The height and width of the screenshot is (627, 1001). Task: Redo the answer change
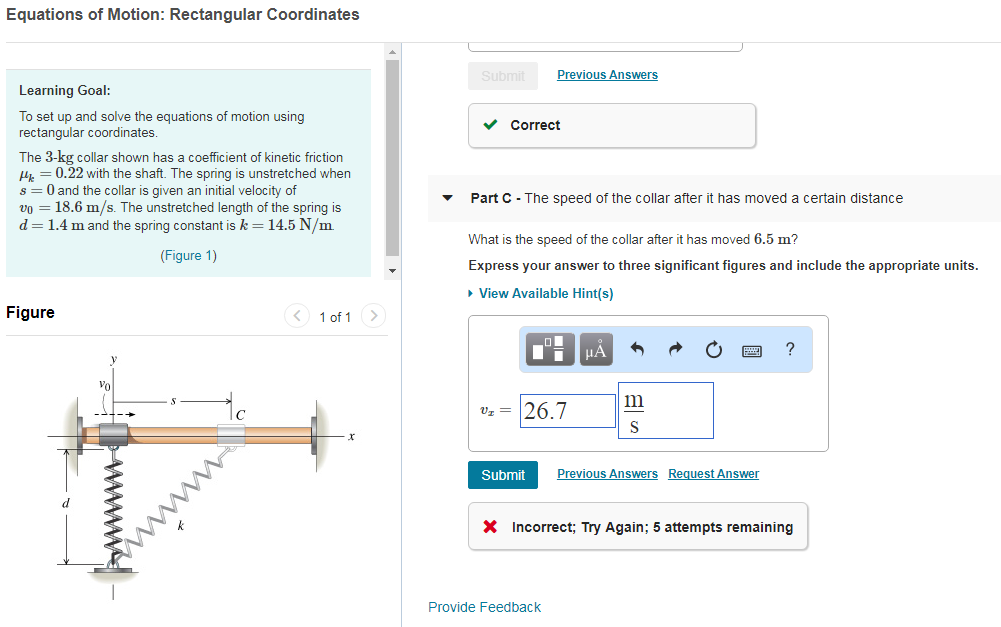[675, 349]
